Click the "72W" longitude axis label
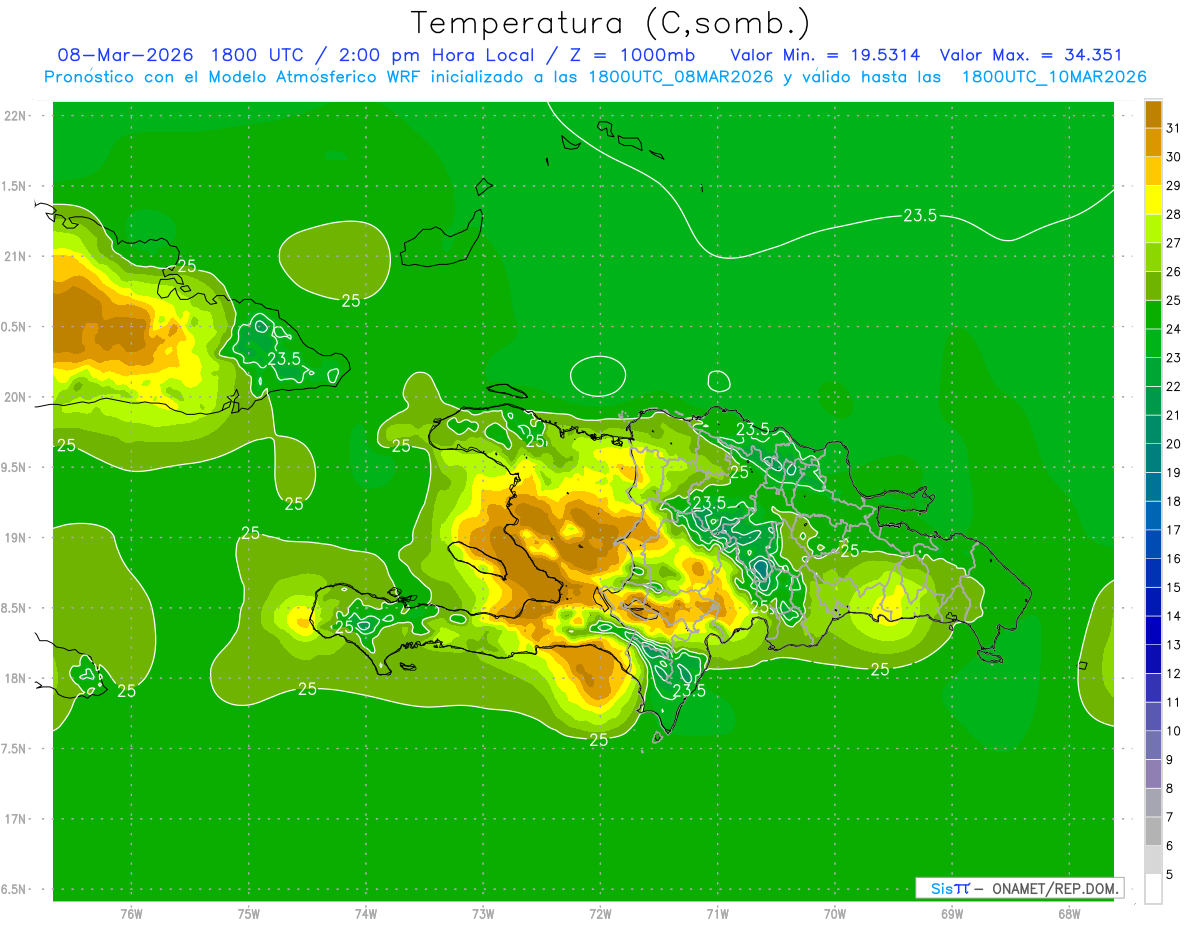 (600, 913)
